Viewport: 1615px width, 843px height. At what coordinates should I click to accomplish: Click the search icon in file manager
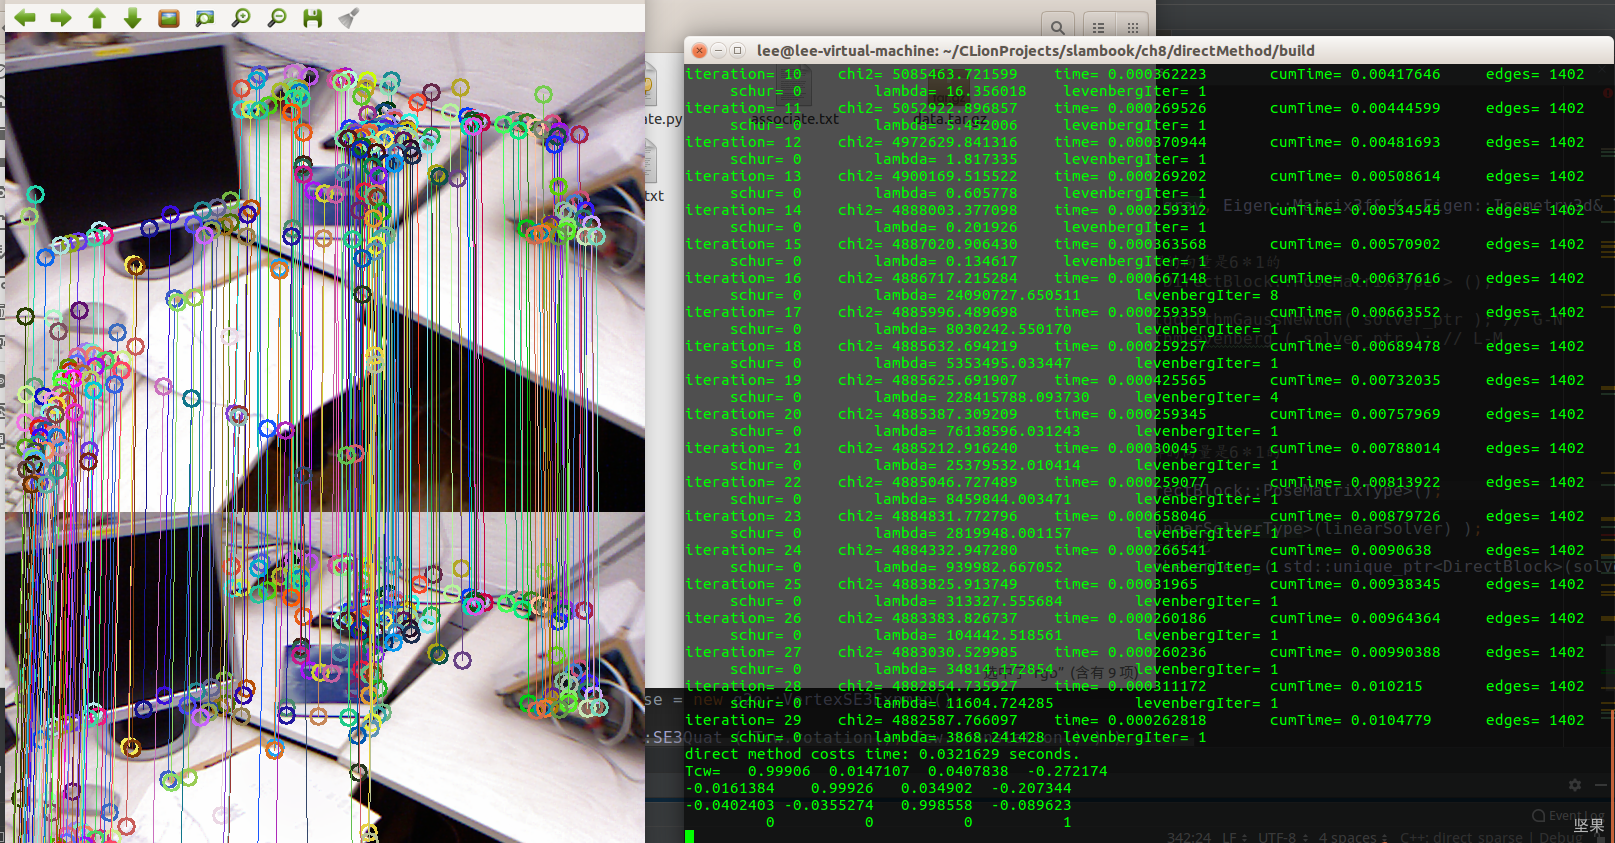tap(1057, 27)
